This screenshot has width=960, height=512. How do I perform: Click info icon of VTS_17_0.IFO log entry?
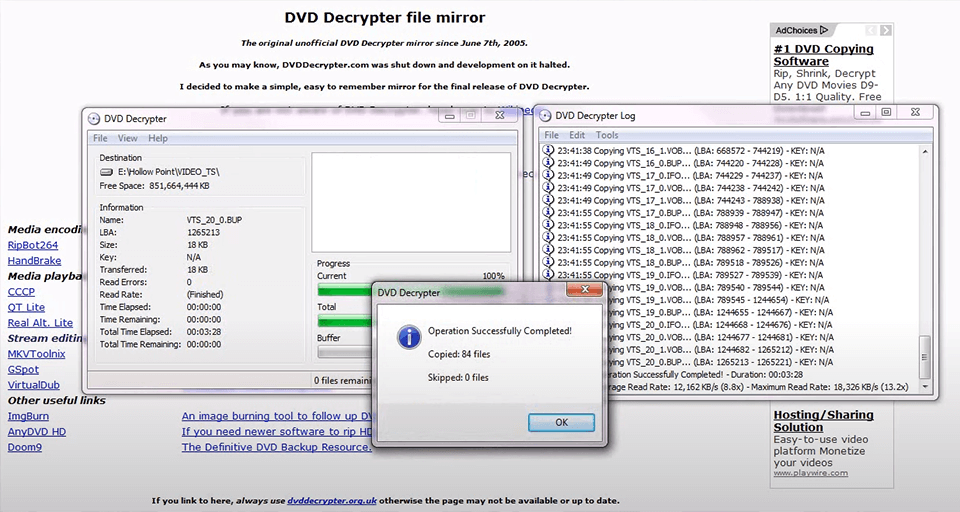(548, 175)
